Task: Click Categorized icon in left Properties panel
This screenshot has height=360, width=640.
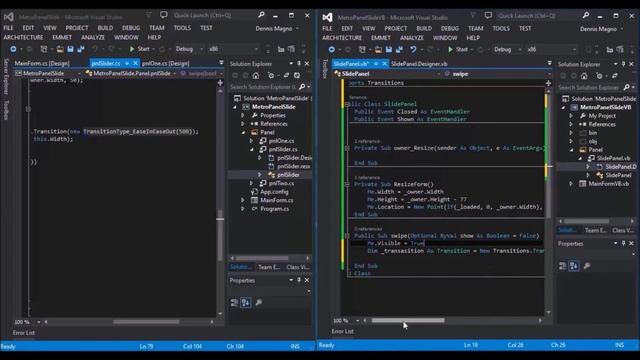Action: coord(234,302)
